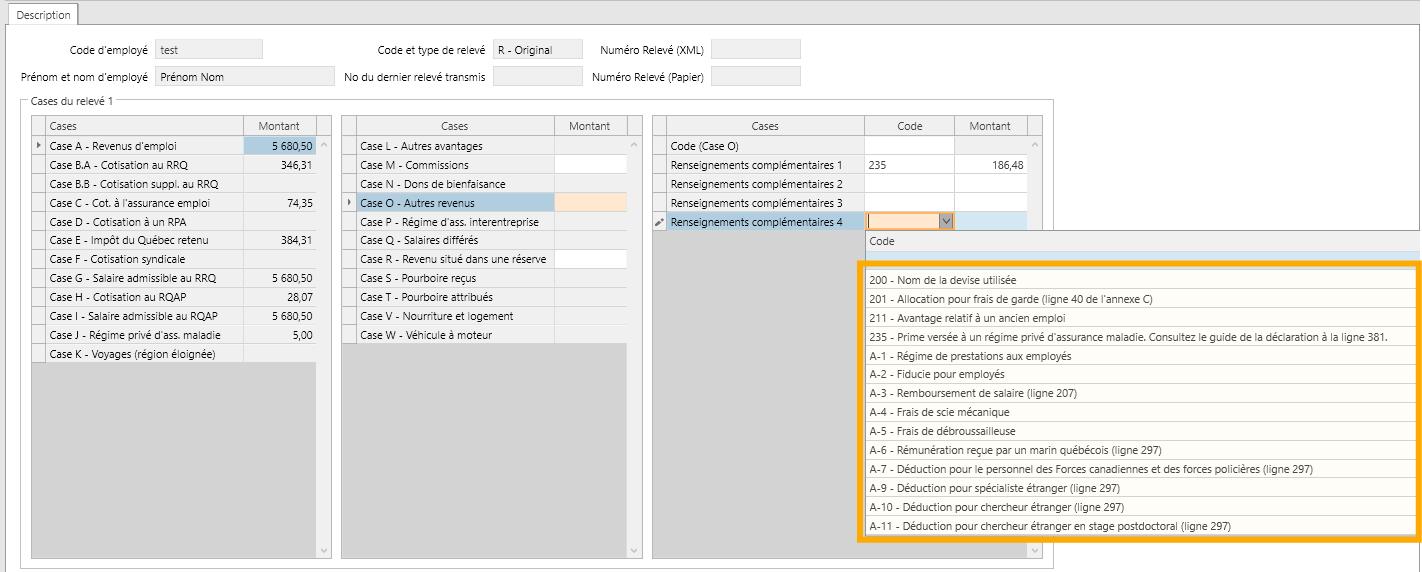Image resolution: width=1422 pixels, height=572 pixels.
Task: Pick A-4 - Frais de scie mécanique
Action: (1141, 413)
